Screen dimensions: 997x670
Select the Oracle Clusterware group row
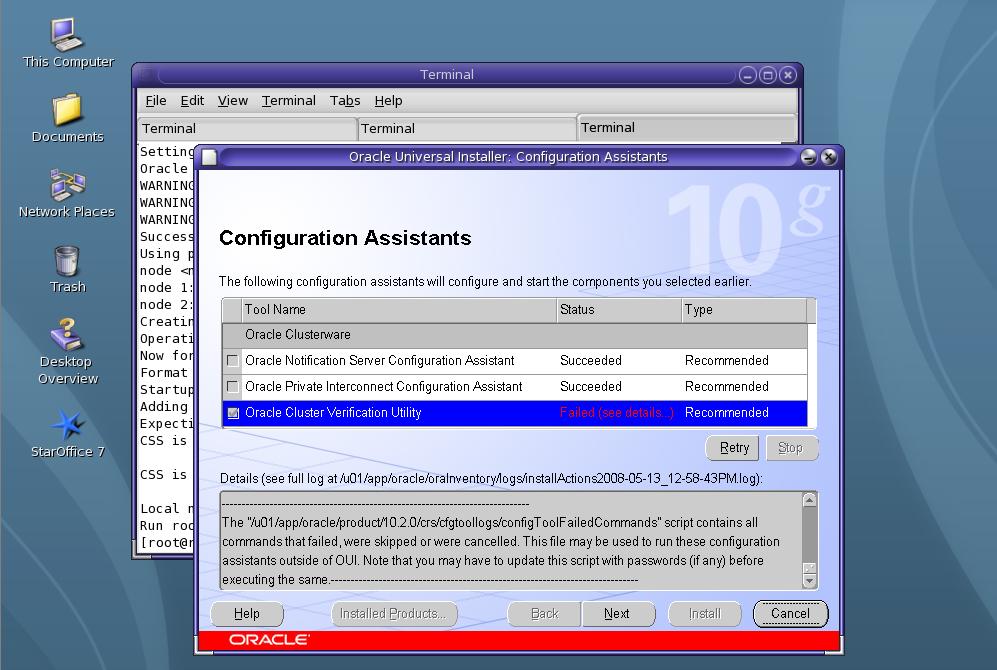pyautogui.click(x=515, y=335)
